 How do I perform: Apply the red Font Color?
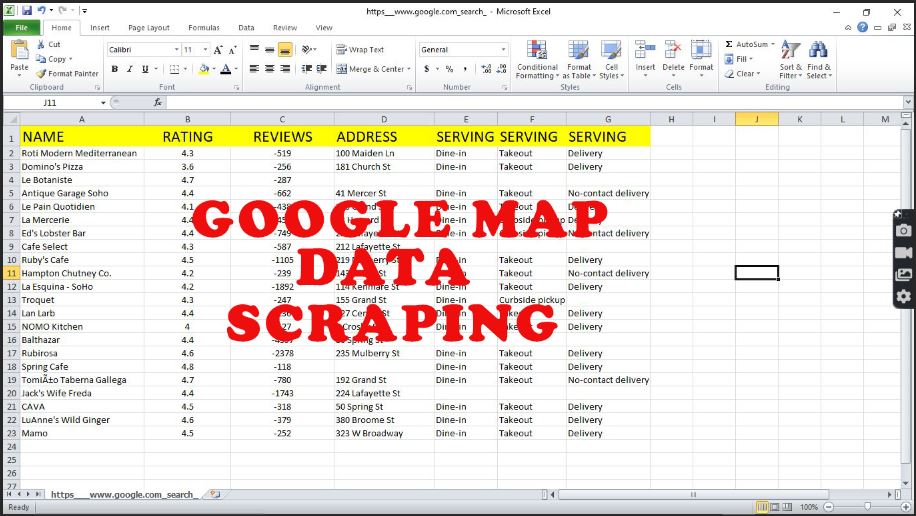click(225, 69)
